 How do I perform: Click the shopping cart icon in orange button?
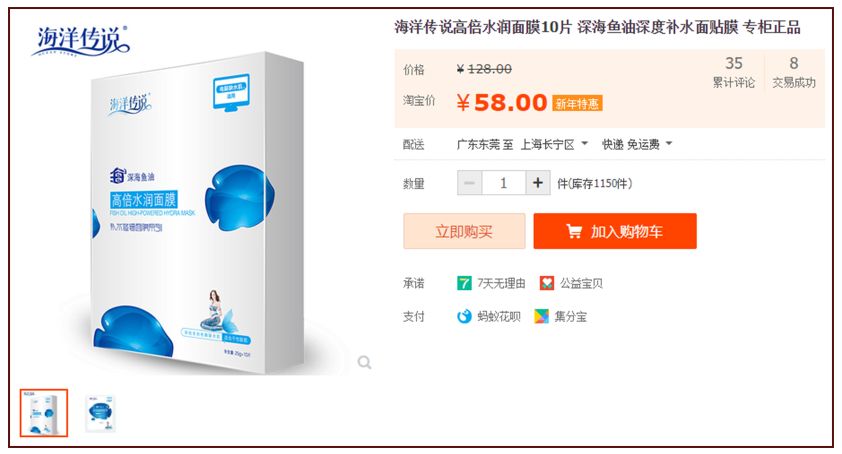[574, 232]
